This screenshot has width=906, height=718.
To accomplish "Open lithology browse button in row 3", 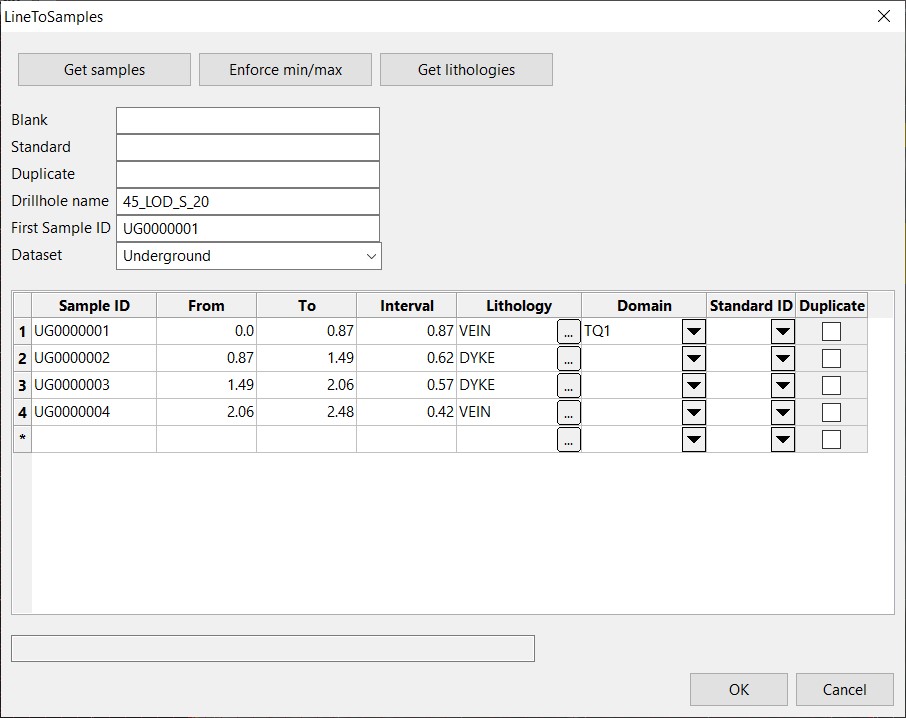I will (x=568, y=386).
